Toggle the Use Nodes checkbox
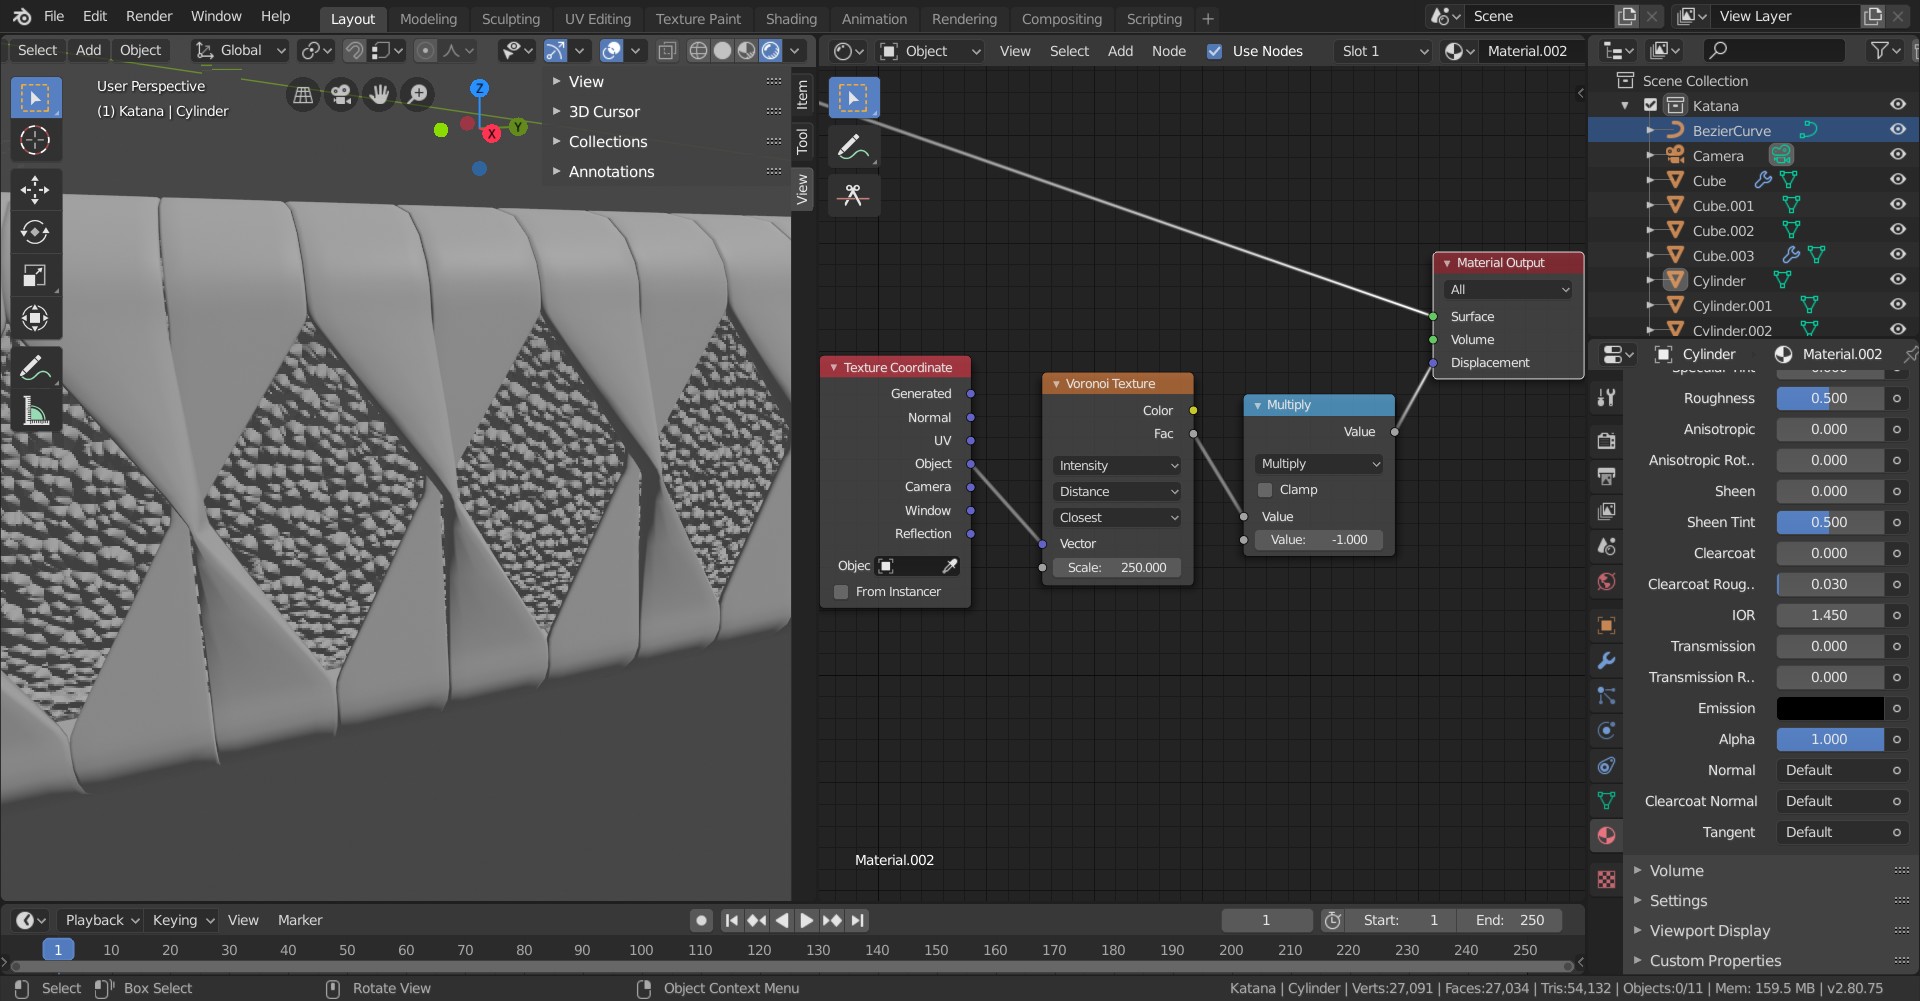Image resolution: width=1920 pixels, height=1001 pixels. point(1214,51)
